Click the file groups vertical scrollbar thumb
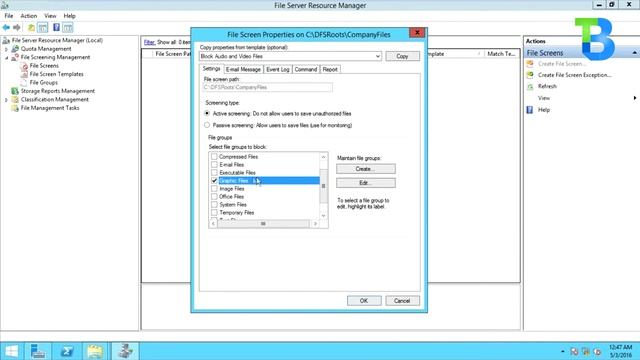This screenshot has width=640, height=360. click(323, 186)
